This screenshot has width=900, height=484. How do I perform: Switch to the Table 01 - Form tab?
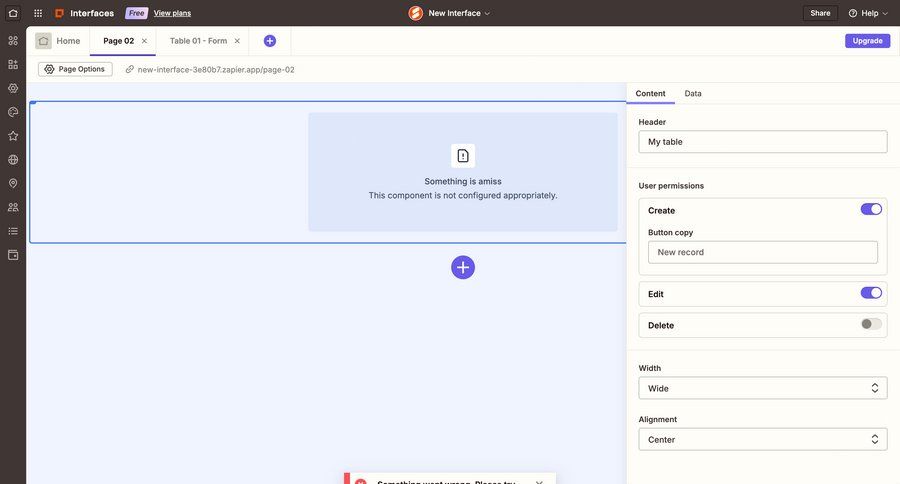click(198, 41)
